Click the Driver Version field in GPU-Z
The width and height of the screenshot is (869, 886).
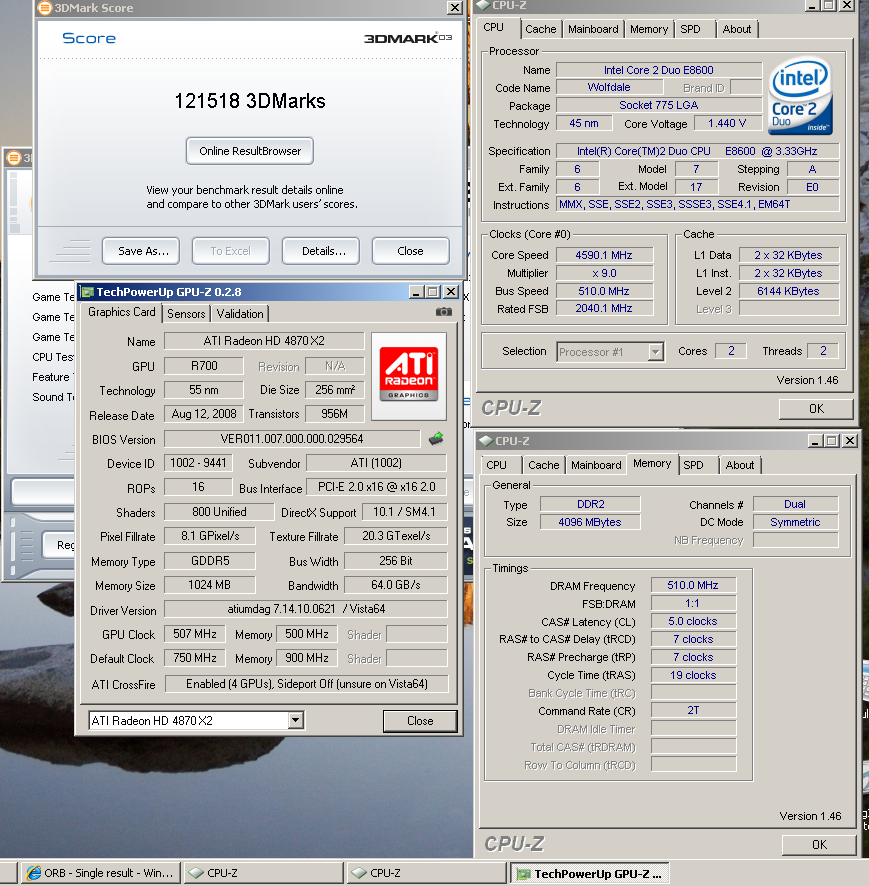pyautogui.click(x=306, y=609)
